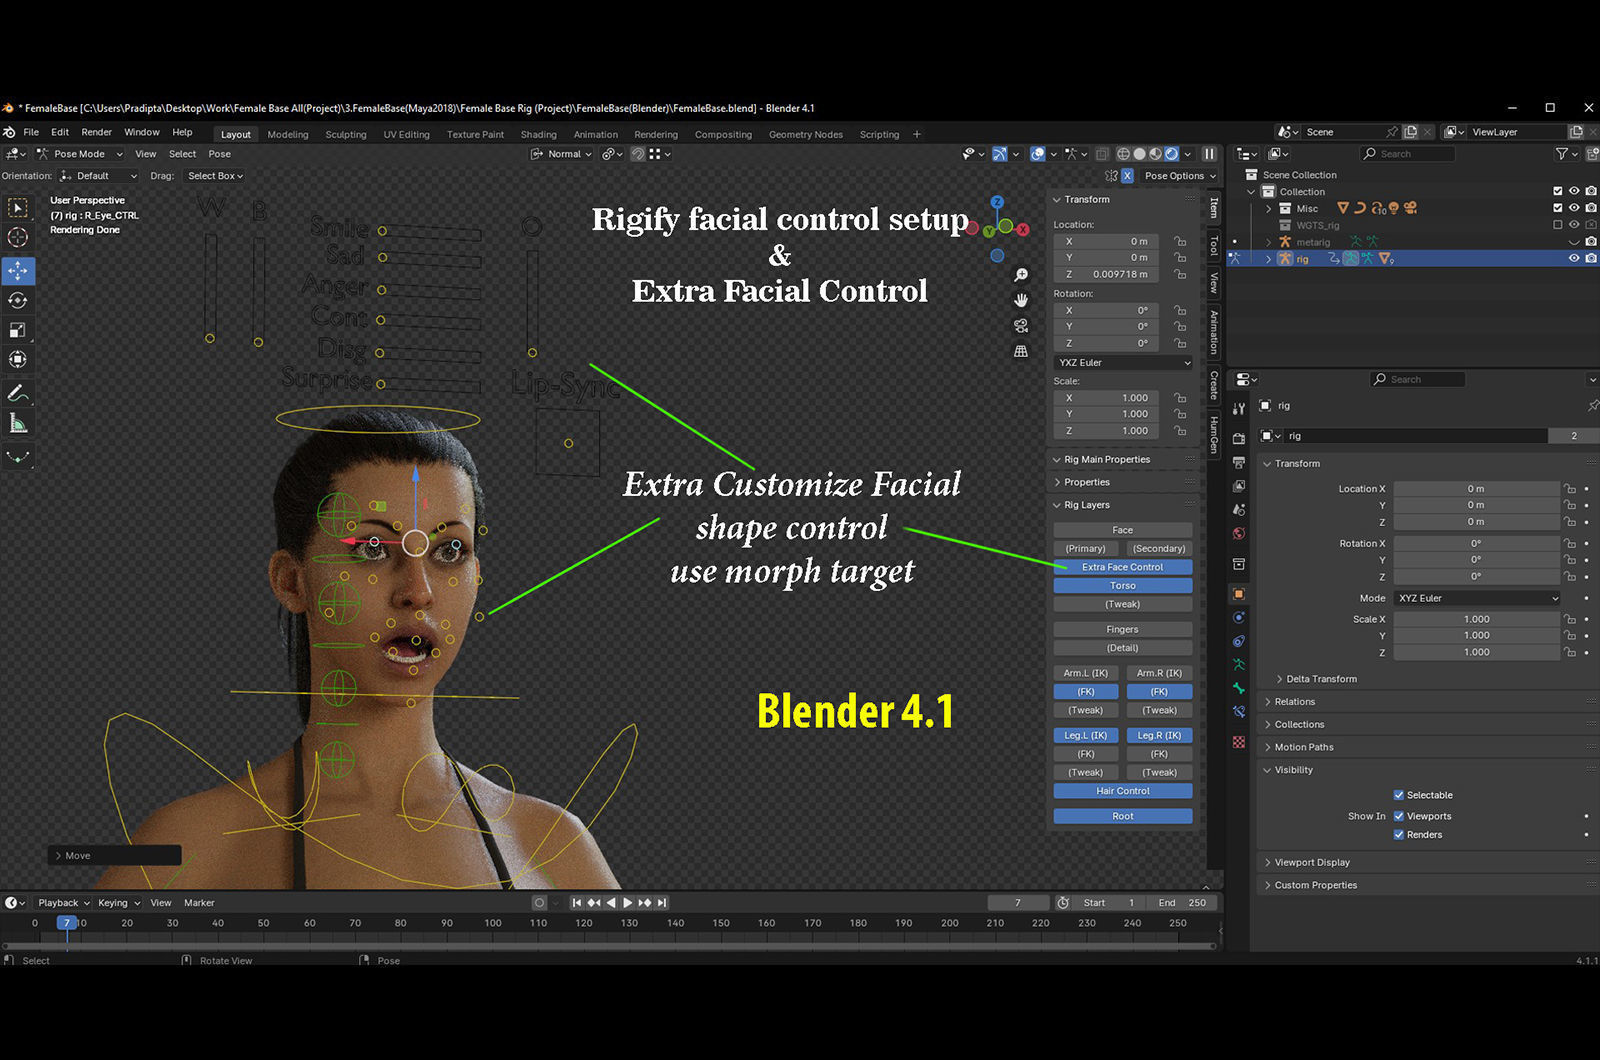Click the current frame field showing 7
1600x1060 pixels.
1018,903
